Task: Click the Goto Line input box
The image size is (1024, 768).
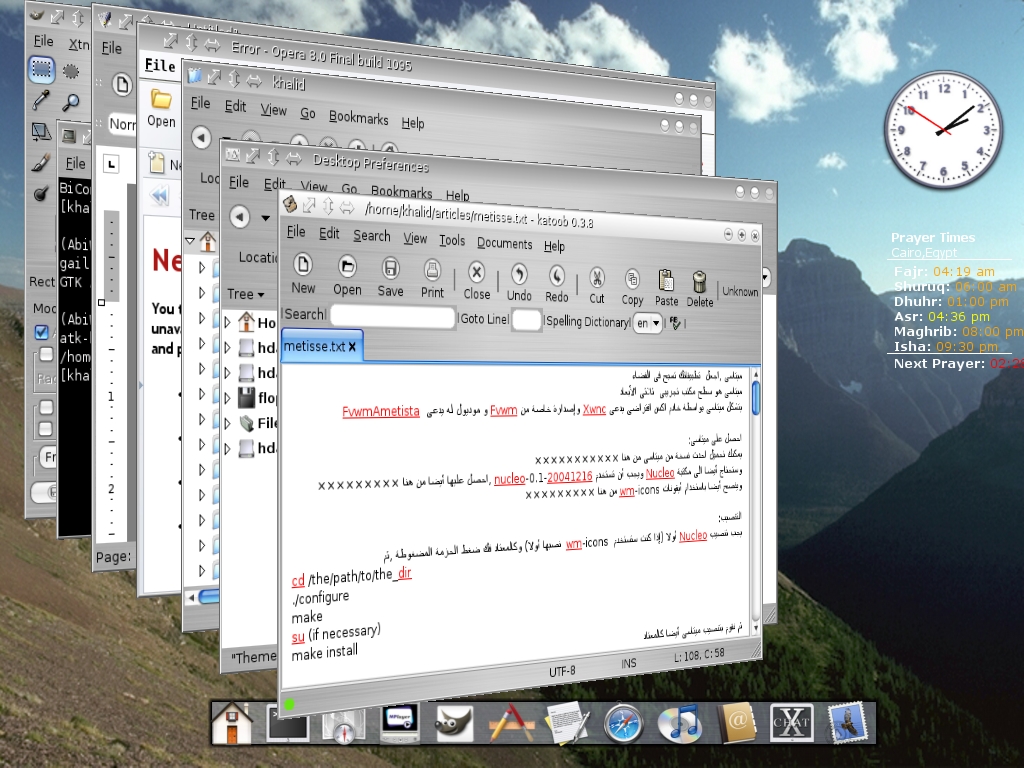Action: 526,320
